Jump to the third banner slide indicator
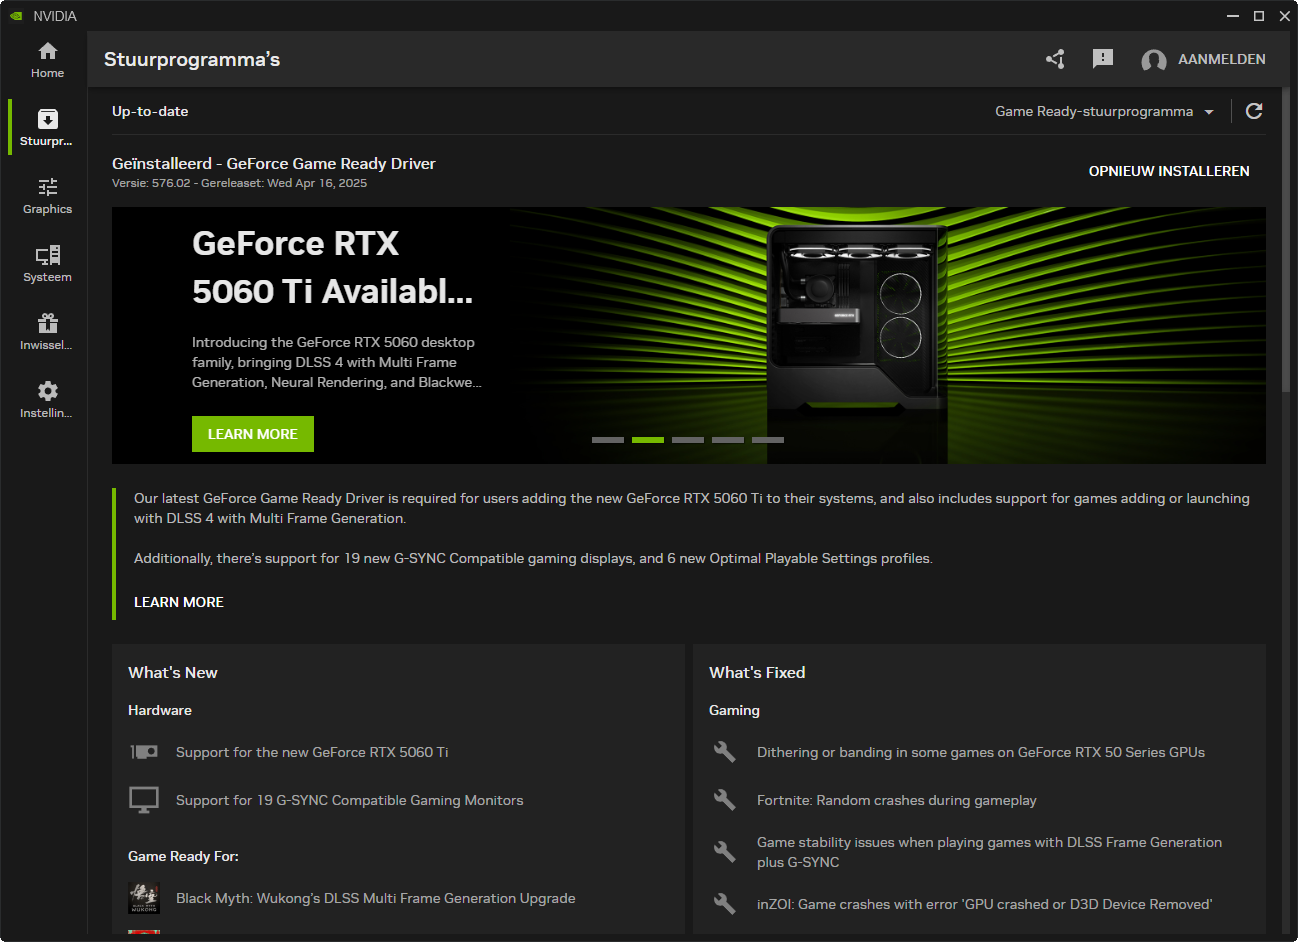Viewport: 1298px width, 942px height. (688, 440)
